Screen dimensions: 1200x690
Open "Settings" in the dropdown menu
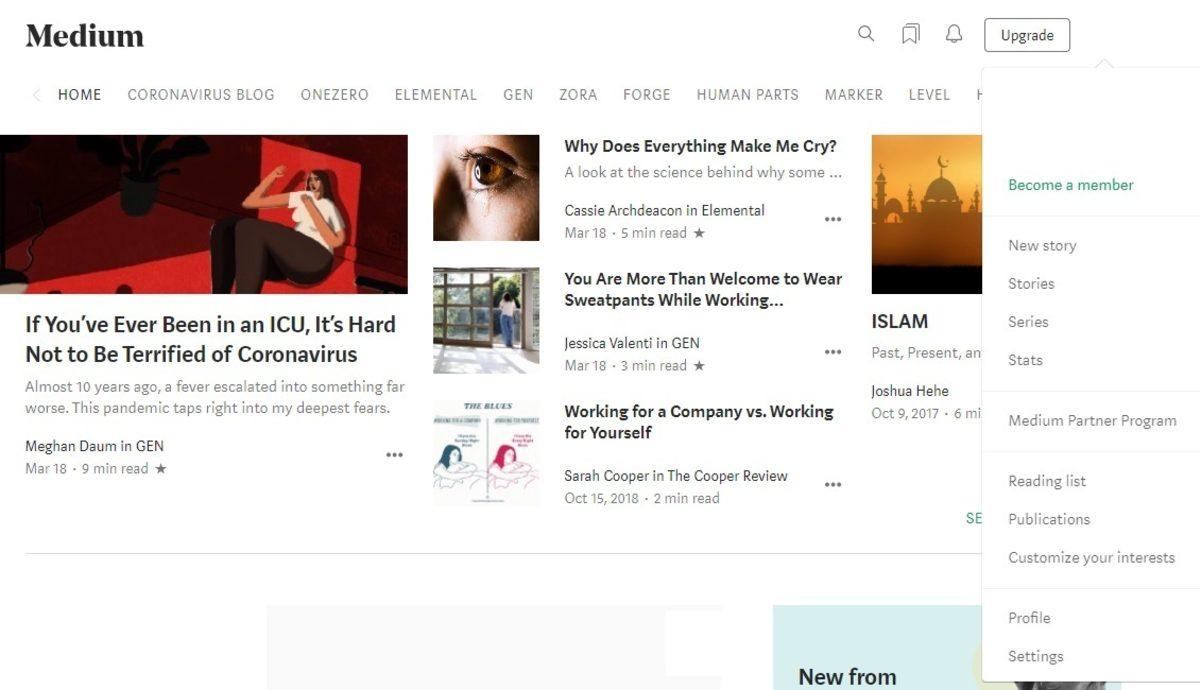click(x=1035, y=656)
